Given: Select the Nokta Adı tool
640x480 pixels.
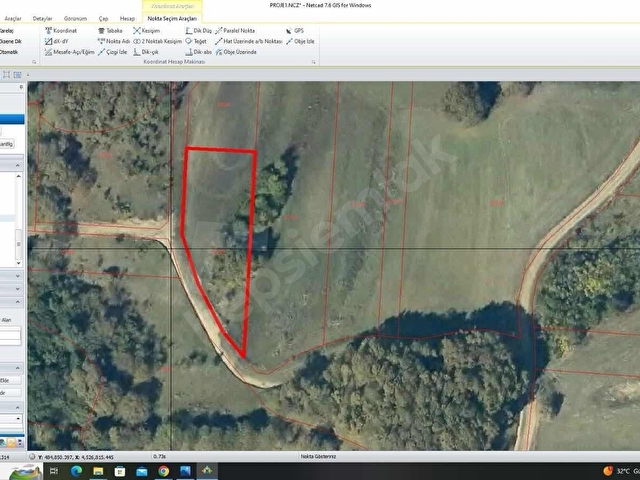Looking at the screenshot, I should click(x=113, y=41).
